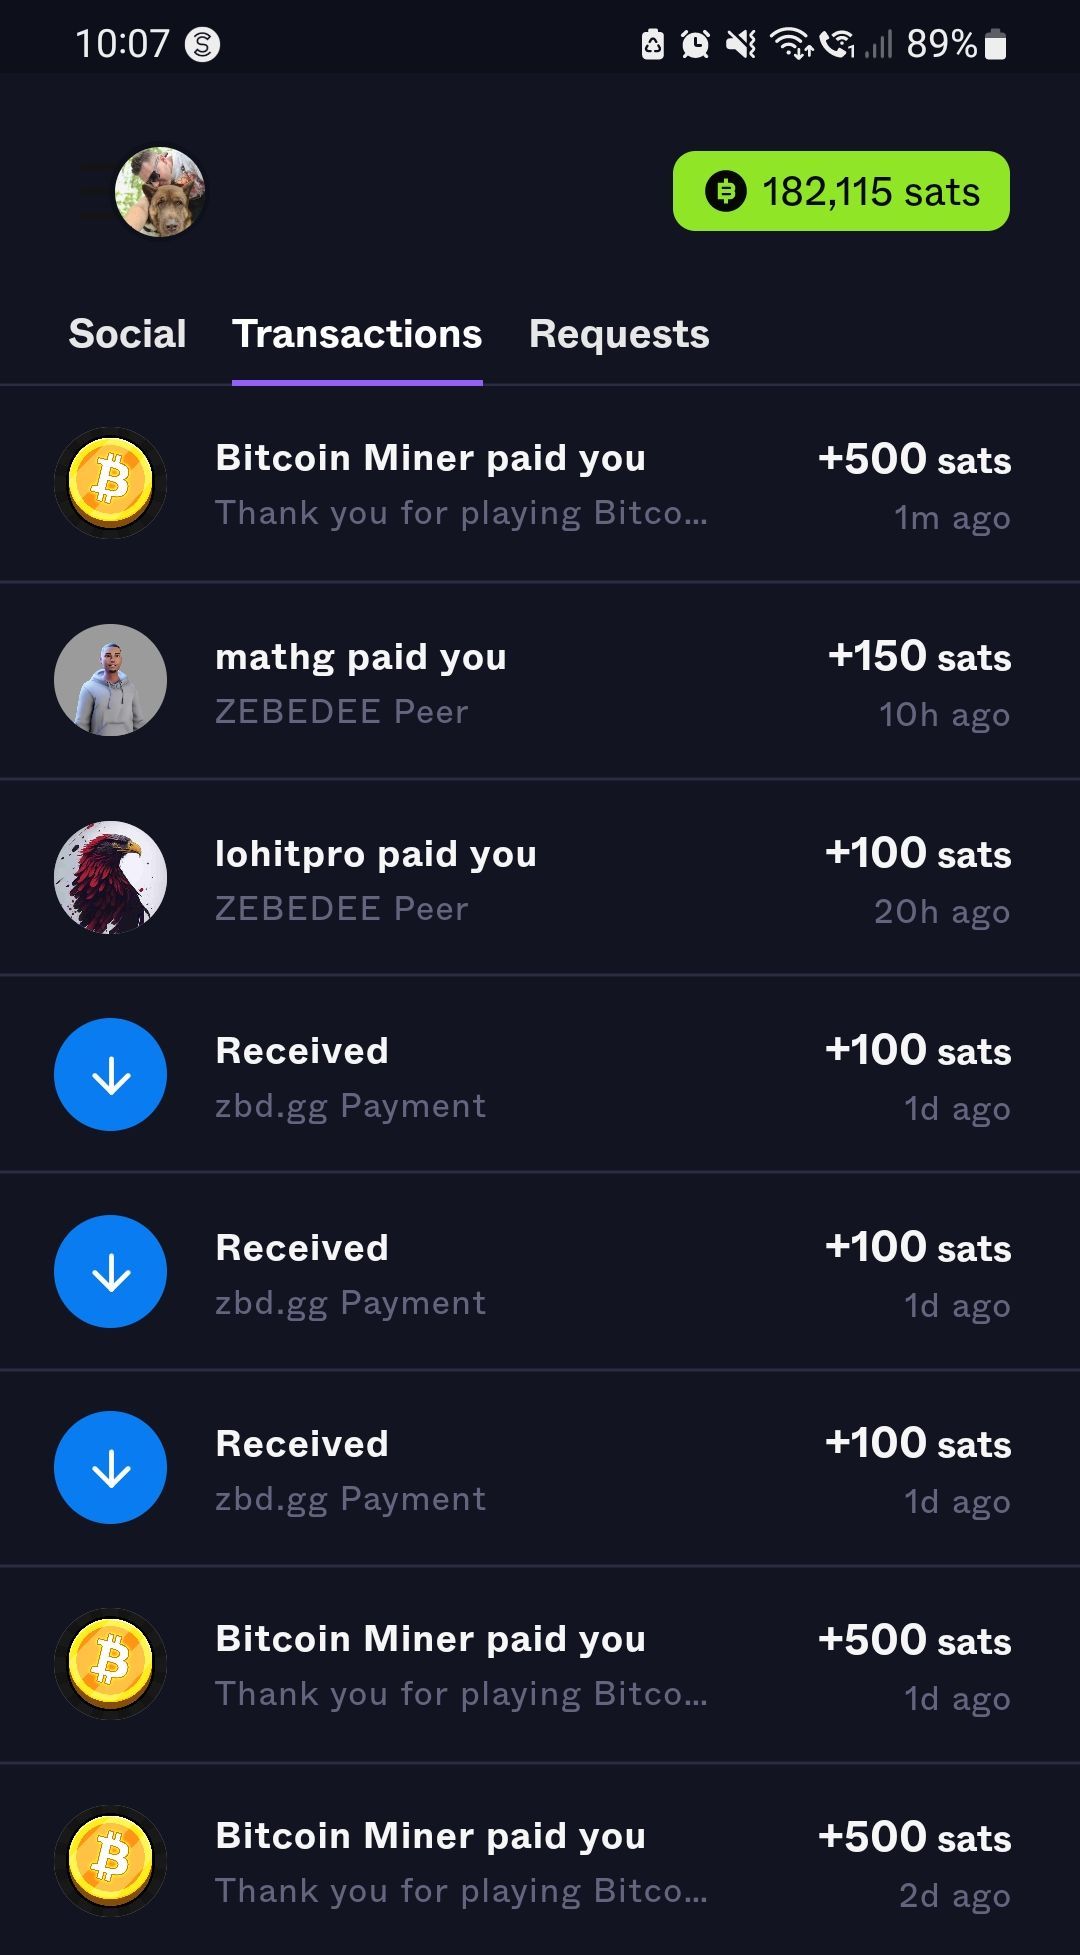This screenshot has height=1955, width=1080.
Task: Tap the first blue received arrow icon
Action: pyautogui.click(x=110, y=1075)
